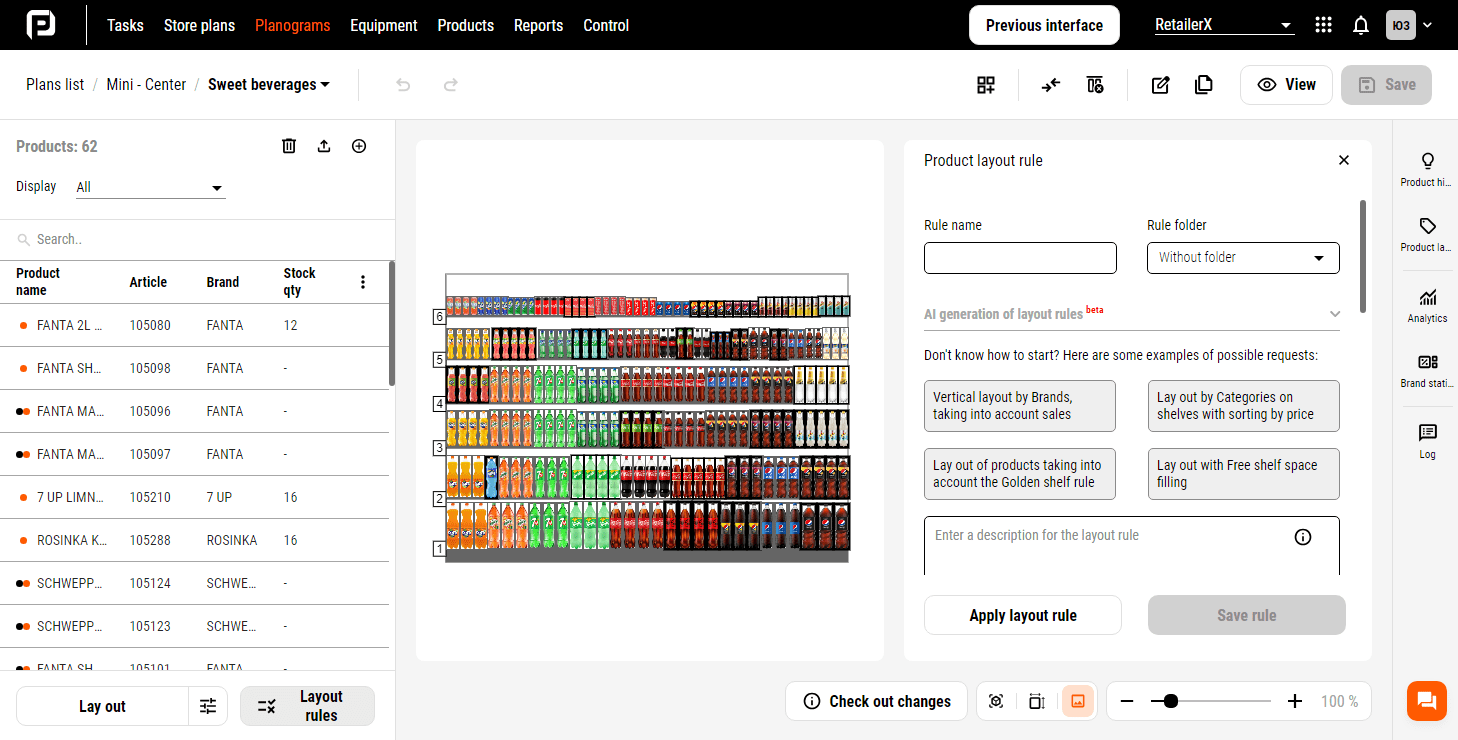Viewport: 1458px width, 740px height.
Task: Click the add product plus icon
Action: 359,146
